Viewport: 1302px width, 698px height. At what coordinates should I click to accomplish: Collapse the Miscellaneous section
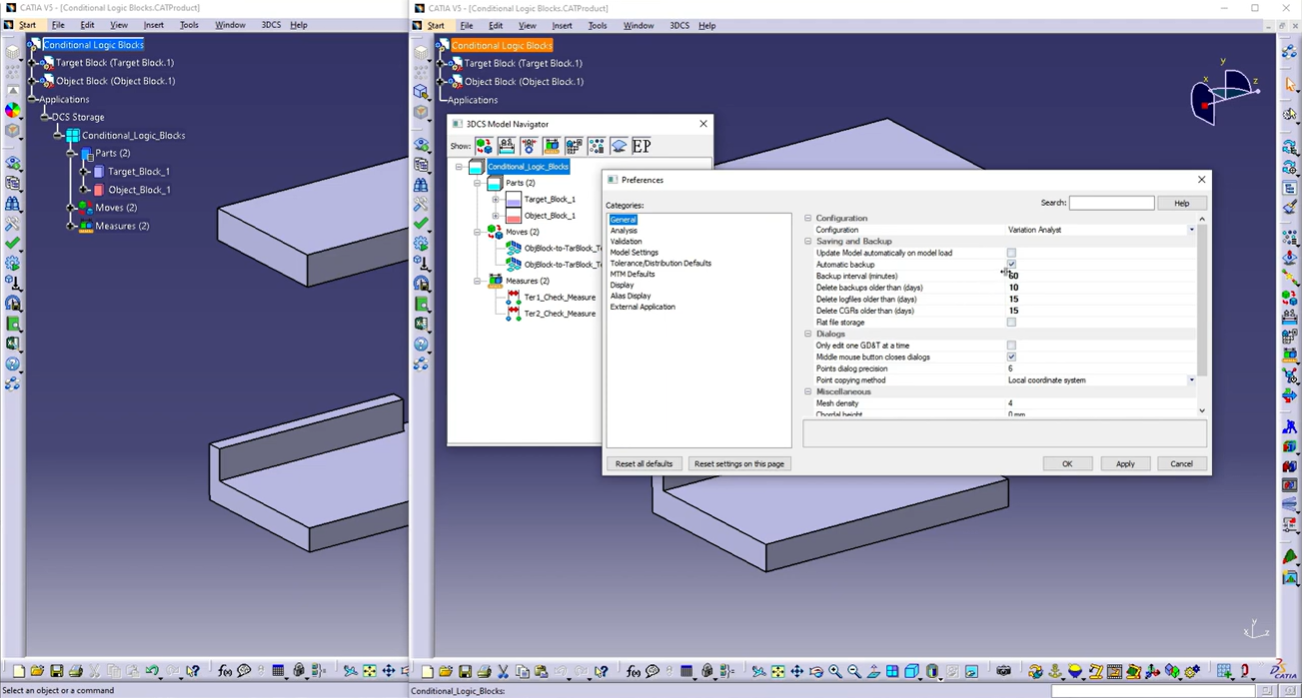[808, 392]
